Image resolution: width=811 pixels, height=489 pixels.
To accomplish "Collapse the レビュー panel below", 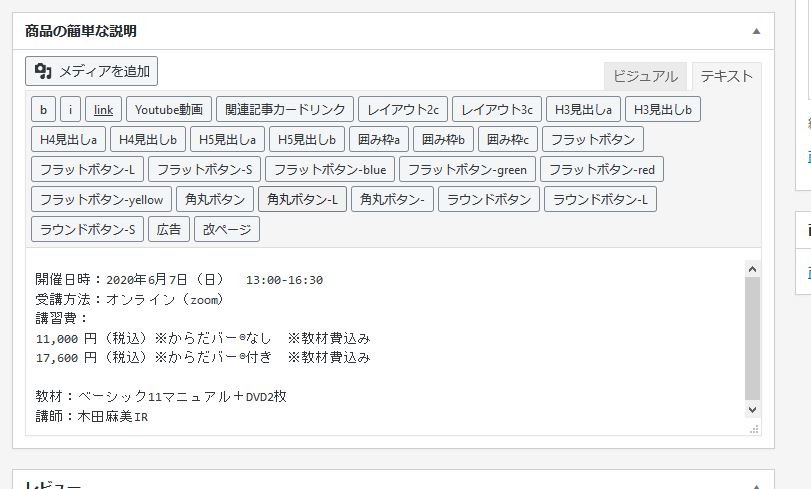I will (756, 486).
